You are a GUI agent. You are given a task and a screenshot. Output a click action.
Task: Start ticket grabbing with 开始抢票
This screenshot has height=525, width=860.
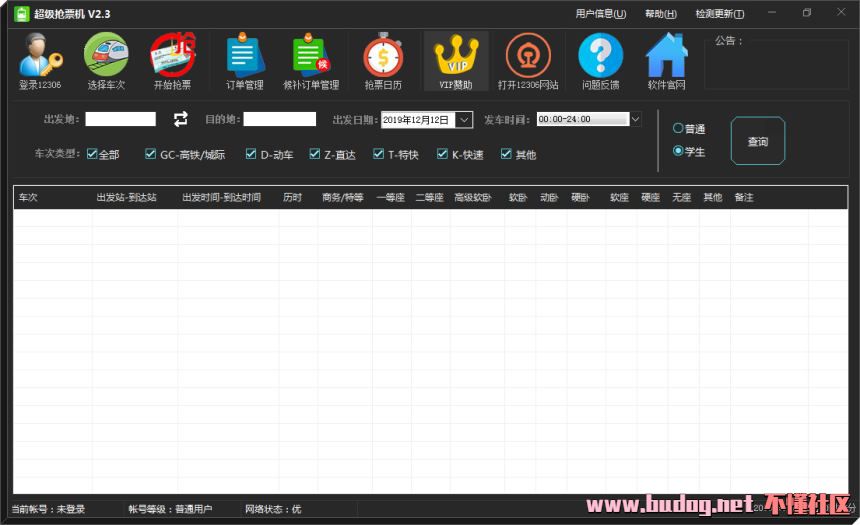coord(172,61)
